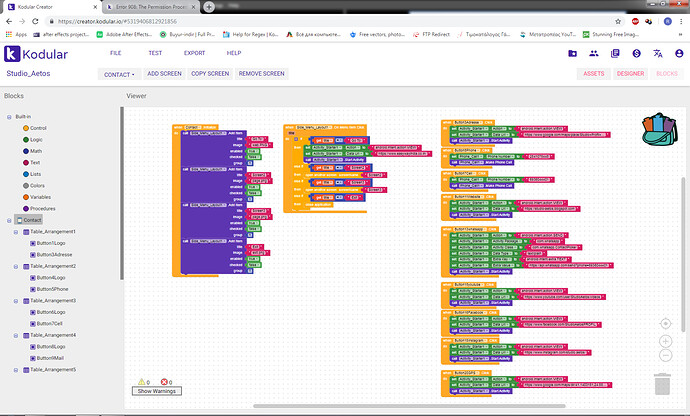The image size is (690, 416).
Task: Bookmark this page with star icon
Action: click(618, 21)
